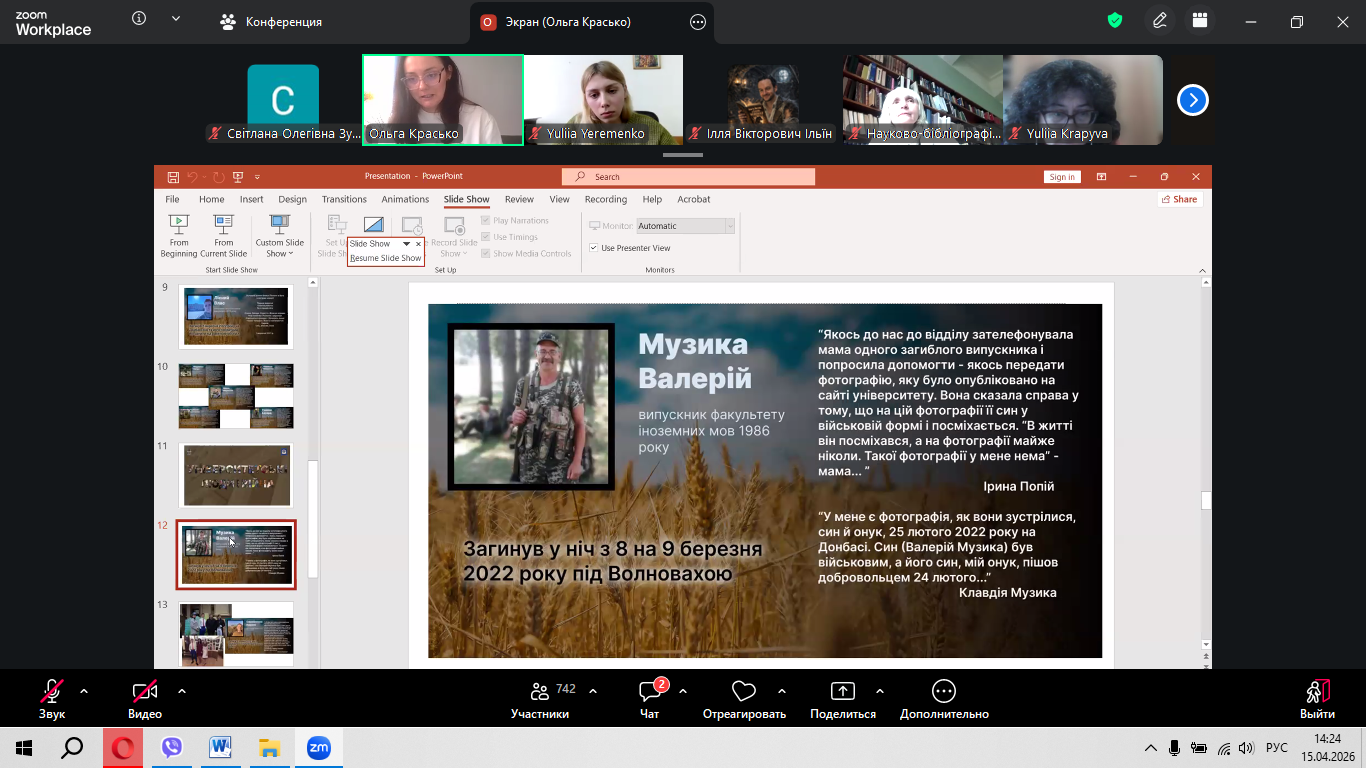The image size is (1366, 768).
Task: Click РУС language indicator in tray
Action: pos(1277,748)
